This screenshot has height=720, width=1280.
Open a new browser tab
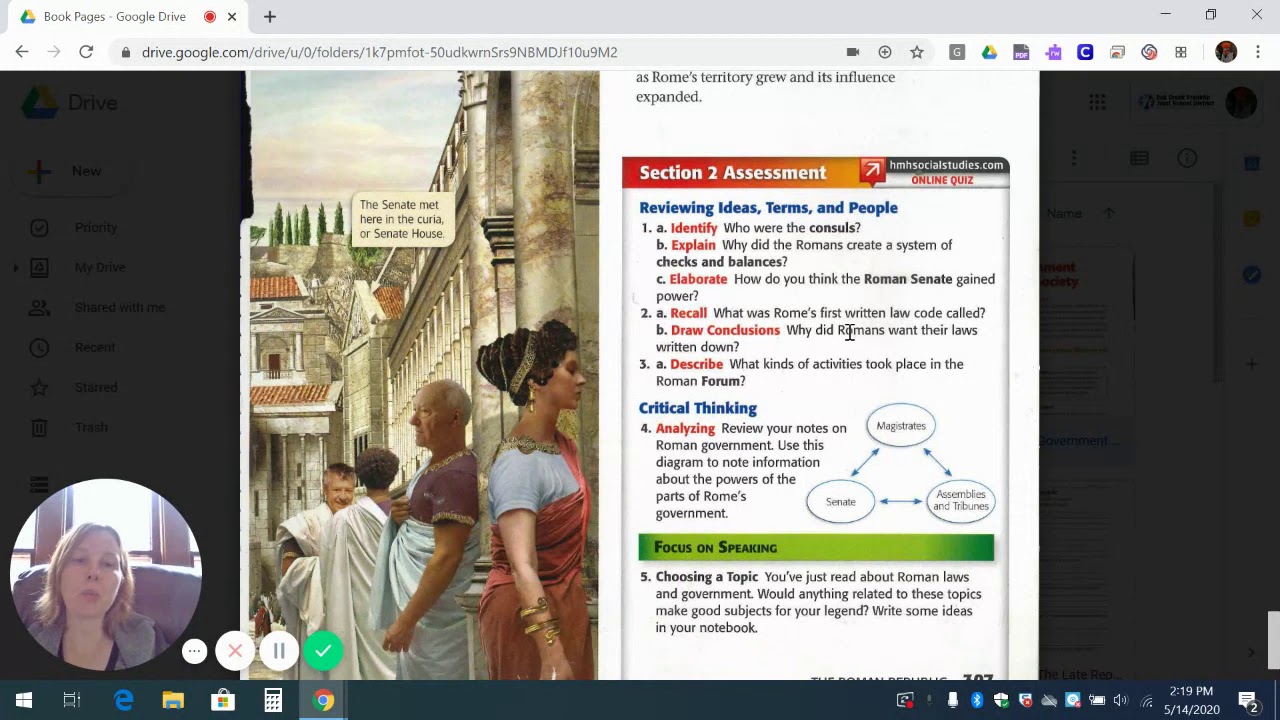(x=270, y=17)
